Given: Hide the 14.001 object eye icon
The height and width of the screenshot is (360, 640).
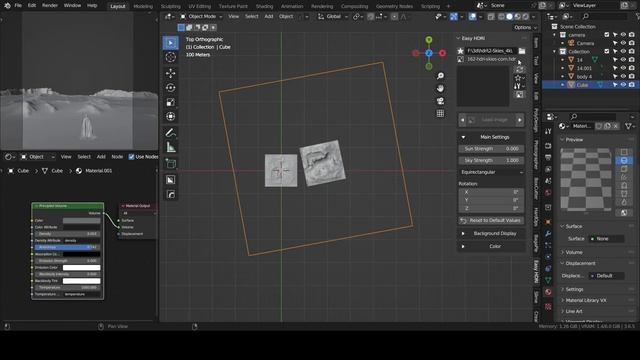Looking at the screenshot, I should (x=623, y=68).
